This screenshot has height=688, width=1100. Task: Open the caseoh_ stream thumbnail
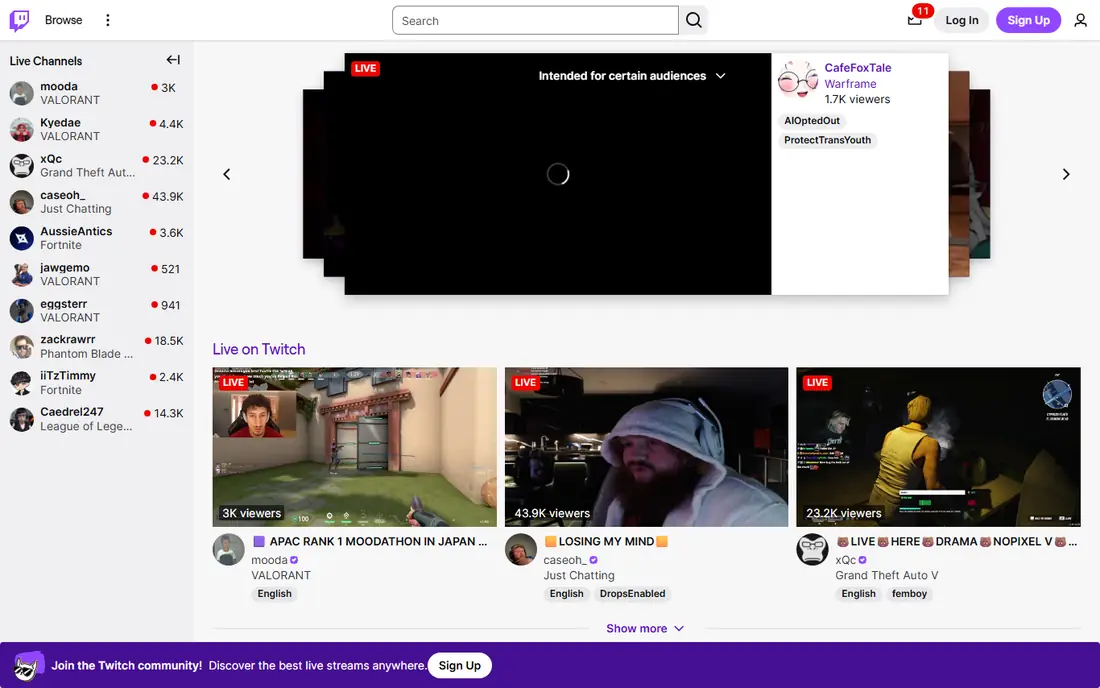[x=646, y=447]
